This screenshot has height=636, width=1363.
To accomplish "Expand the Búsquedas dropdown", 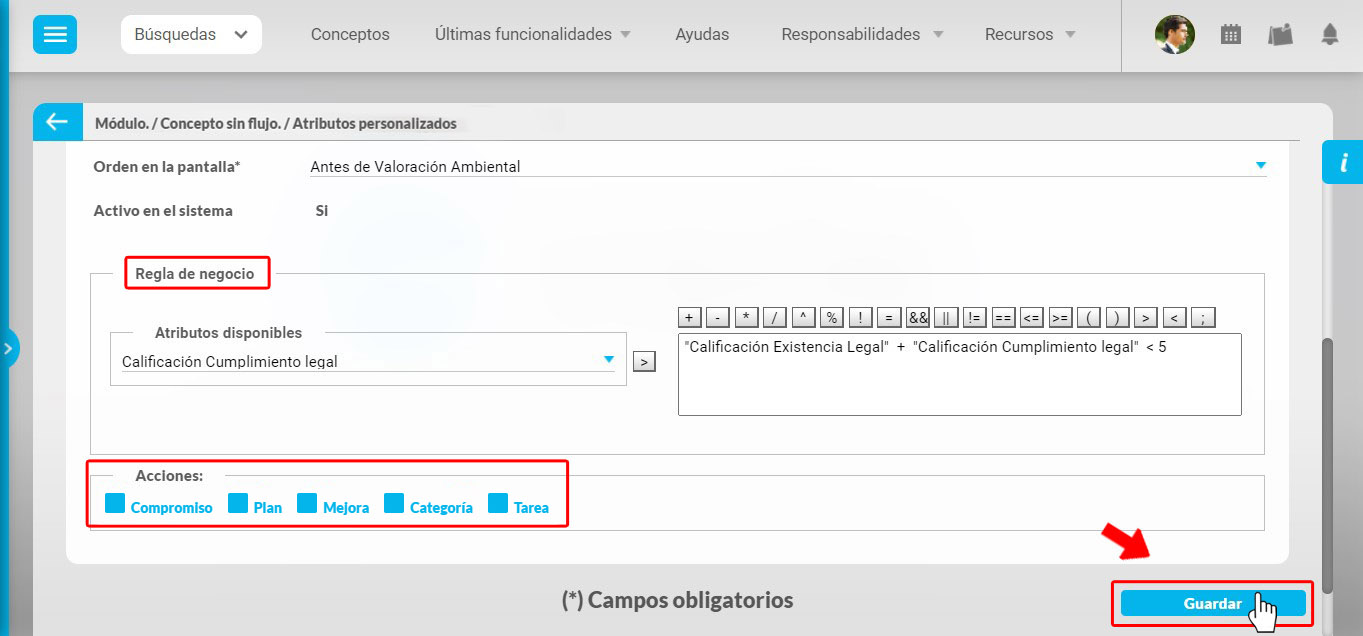I will pos(191,34).
